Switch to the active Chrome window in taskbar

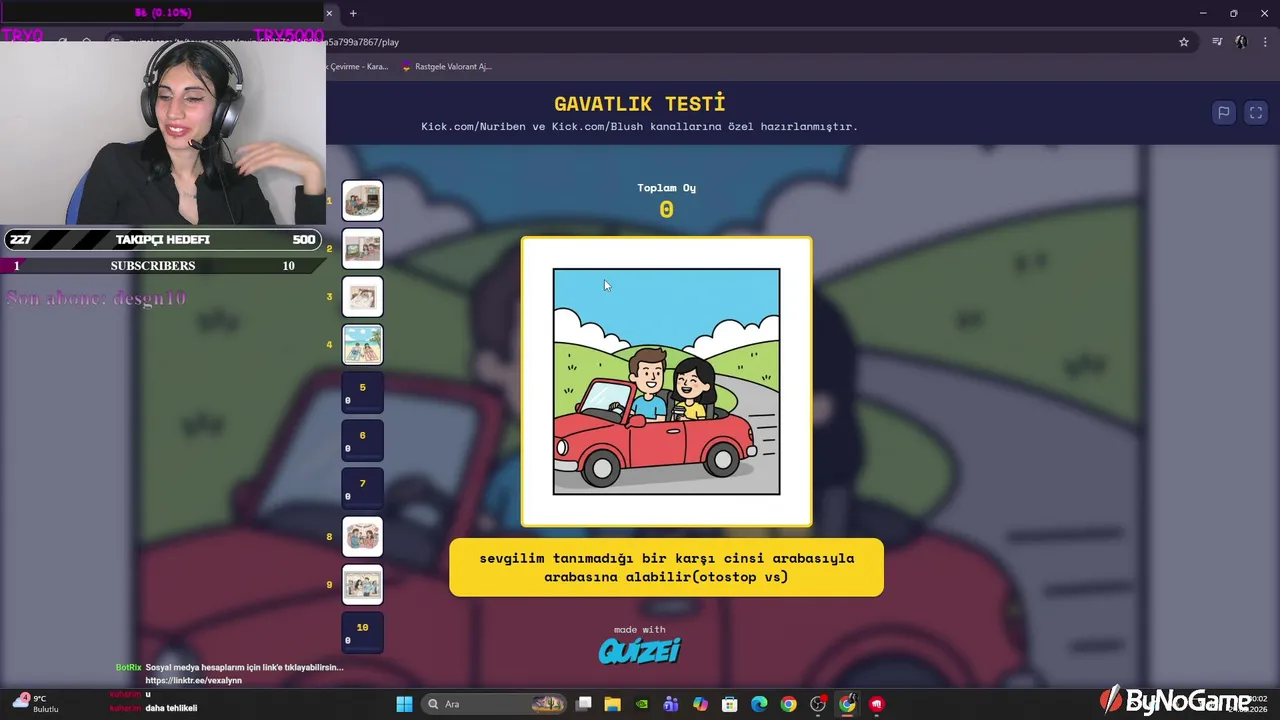pyautogui.click(x=847, y=704)
